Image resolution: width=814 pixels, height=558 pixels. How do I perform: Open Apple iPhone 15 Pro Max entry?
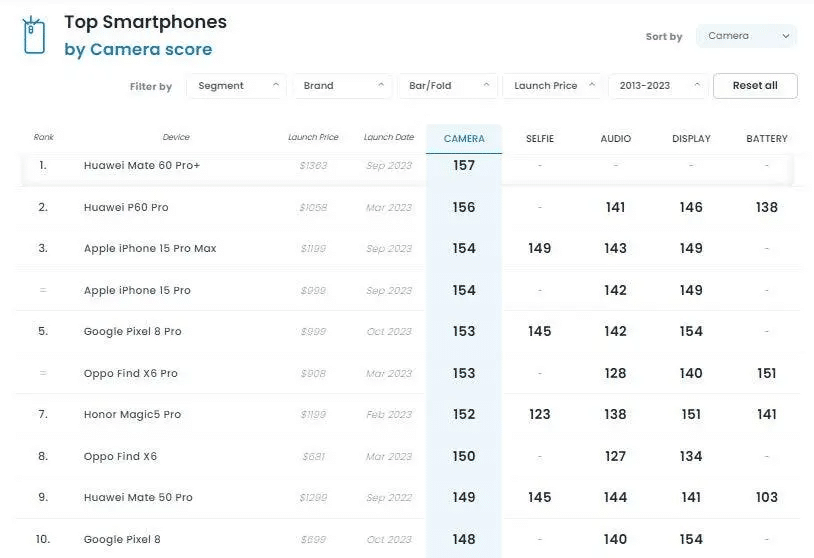(x=150, y=248)
